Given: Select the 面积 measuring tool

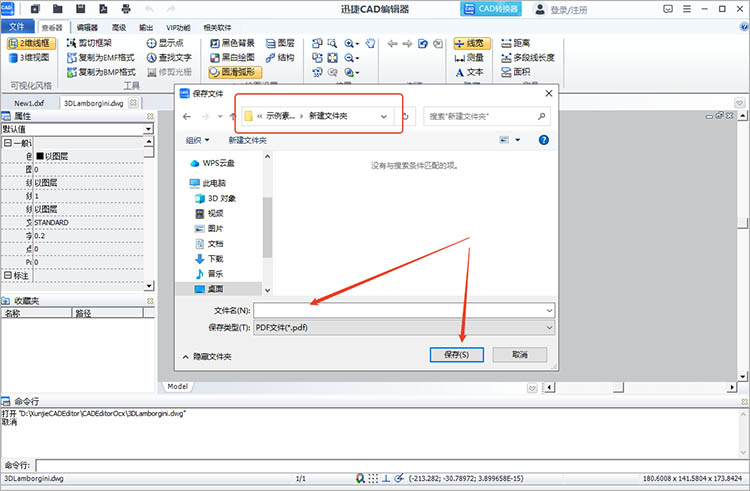Looking at the screenshot, I should click(516, 72).
